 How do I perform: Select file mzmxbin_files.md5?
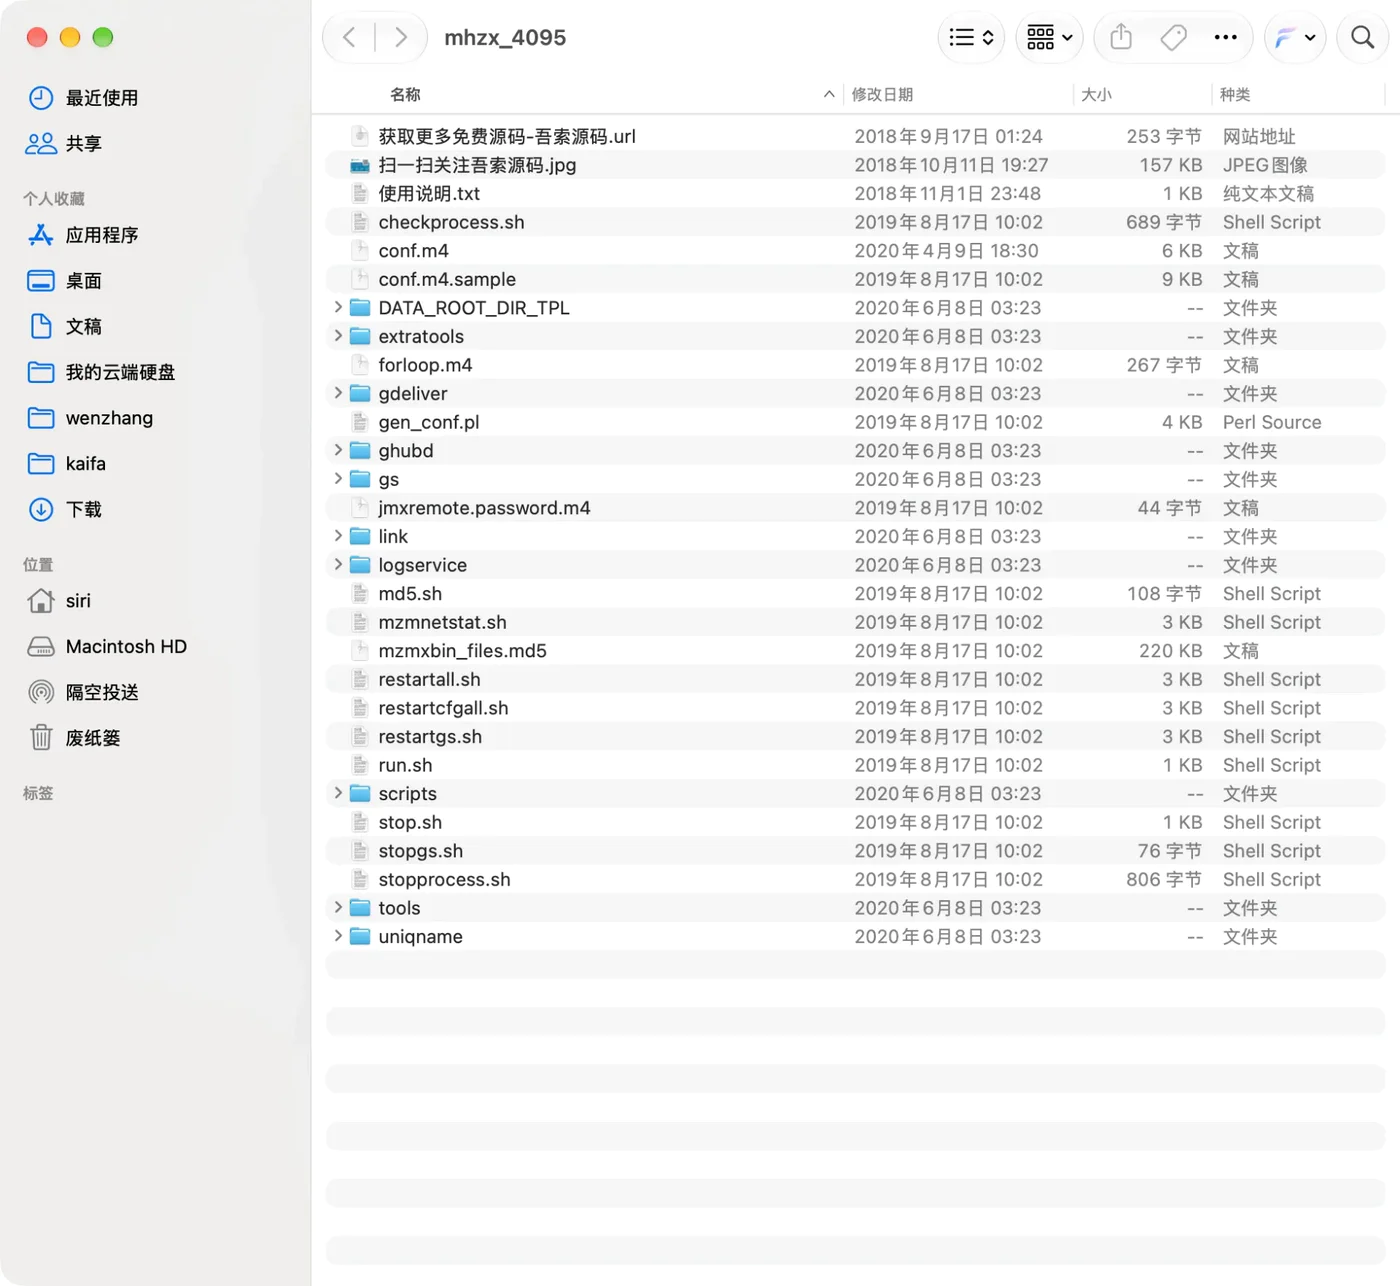point(855,651)
